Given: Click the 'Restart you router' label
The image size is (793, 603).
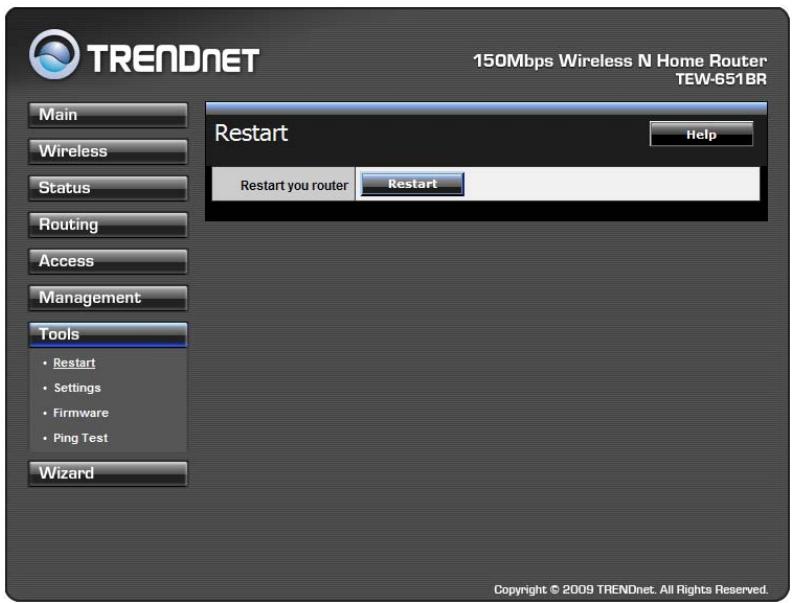Looking at the screenshot, I should point(294,186).
